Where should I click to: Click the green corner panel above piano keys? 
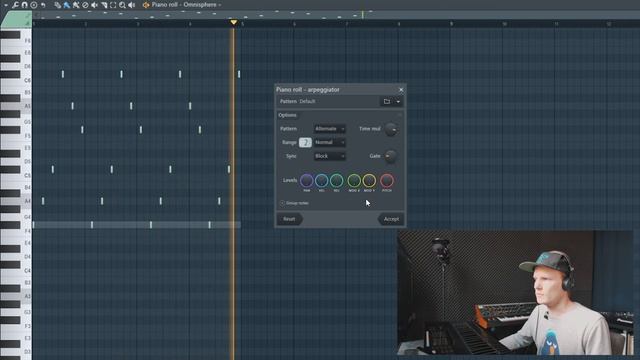point(16,20)
